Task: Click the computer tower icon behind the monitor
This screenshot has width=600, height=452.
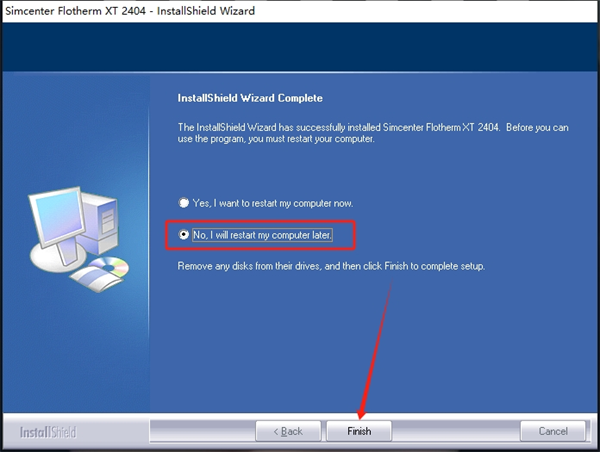Action: click(100, 222)
